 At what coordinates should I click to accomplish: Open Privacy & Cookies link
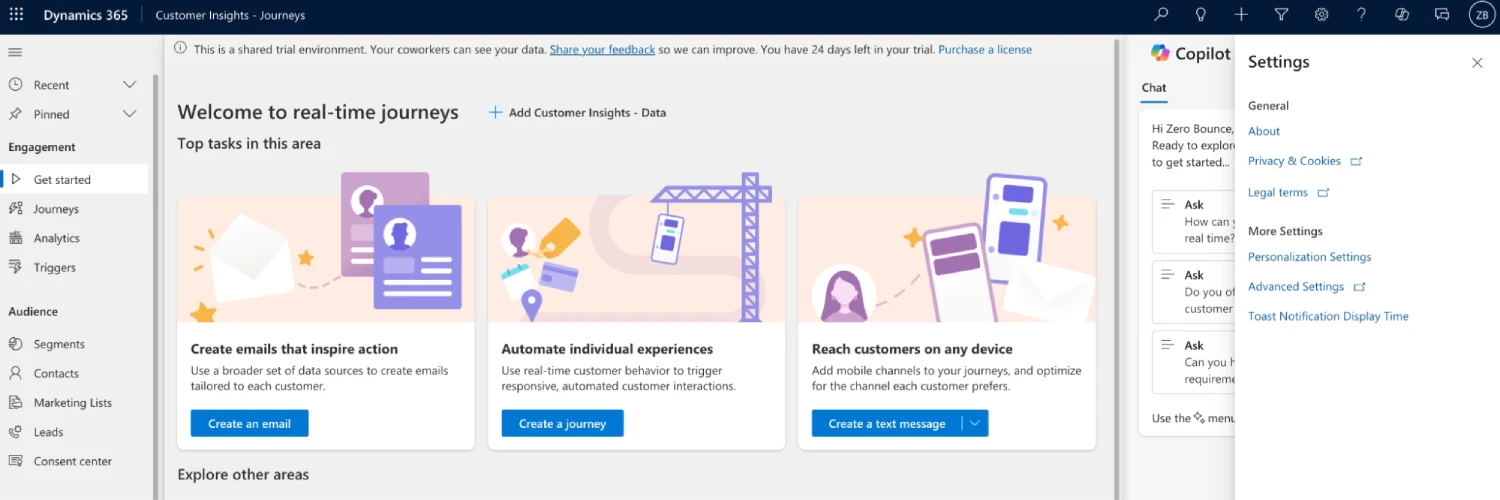click(x=1294, y=161)
